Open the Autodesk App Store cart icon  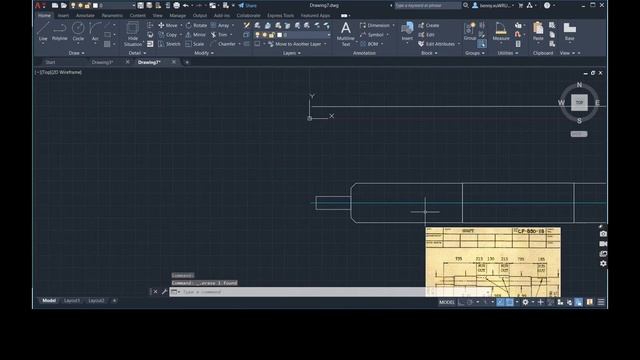click(520, 5)
